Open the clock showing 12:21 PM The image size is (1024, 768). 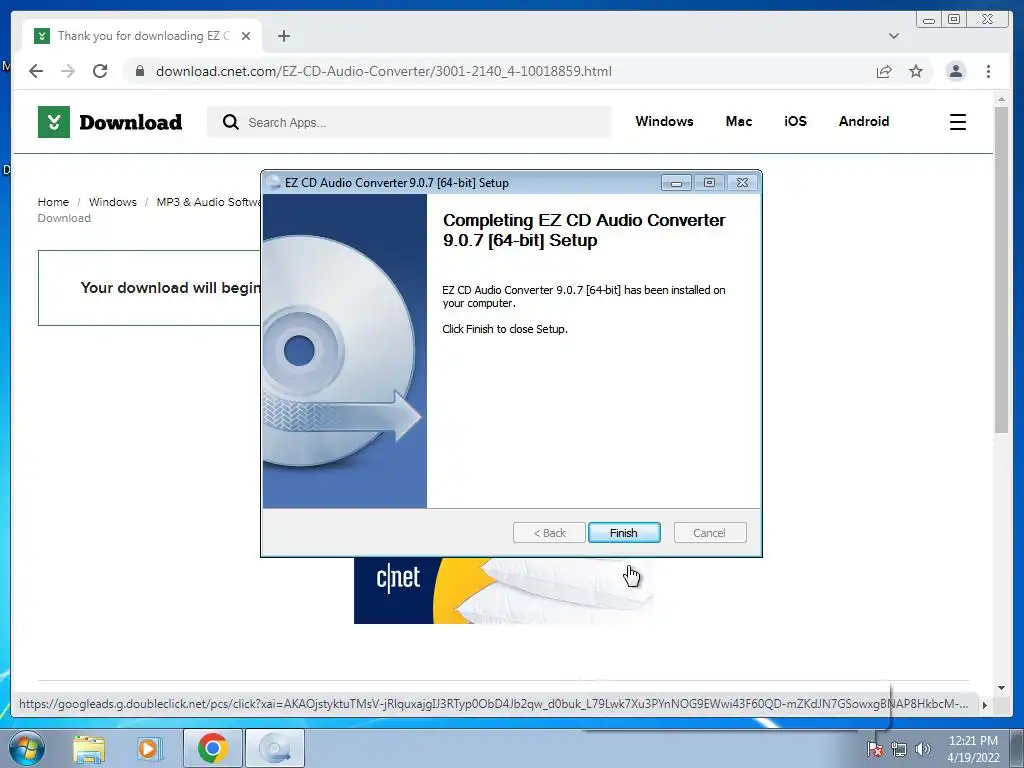973,749
